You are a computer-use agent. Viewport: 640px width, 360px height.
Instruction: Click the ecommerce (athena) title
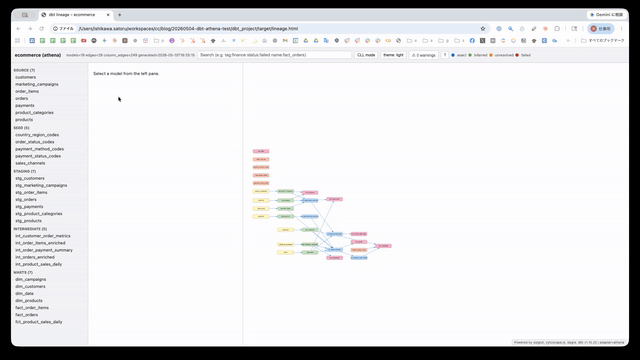(38, 55)
